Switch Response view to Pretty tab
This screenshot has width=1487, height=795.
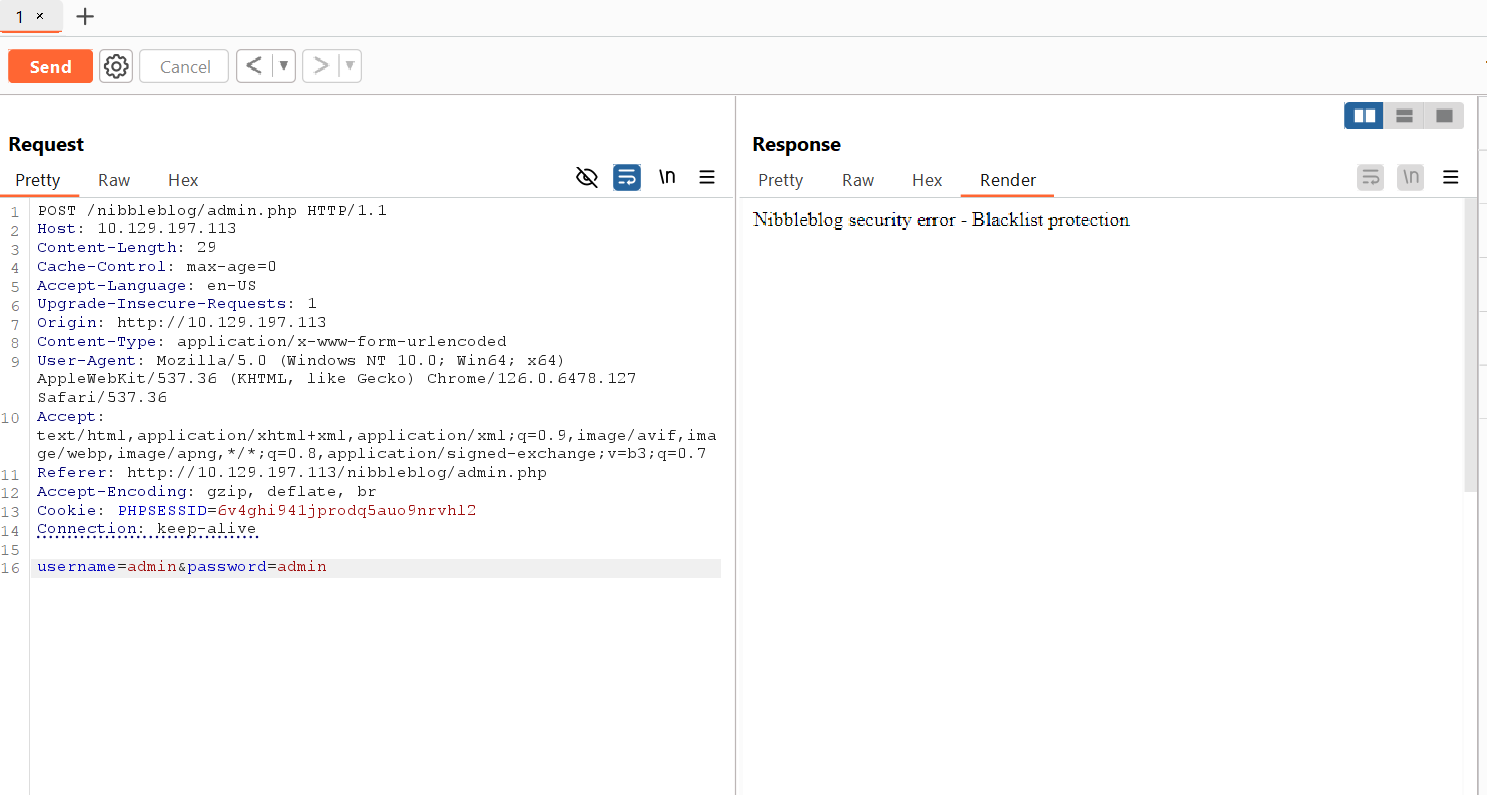point(780,180)
